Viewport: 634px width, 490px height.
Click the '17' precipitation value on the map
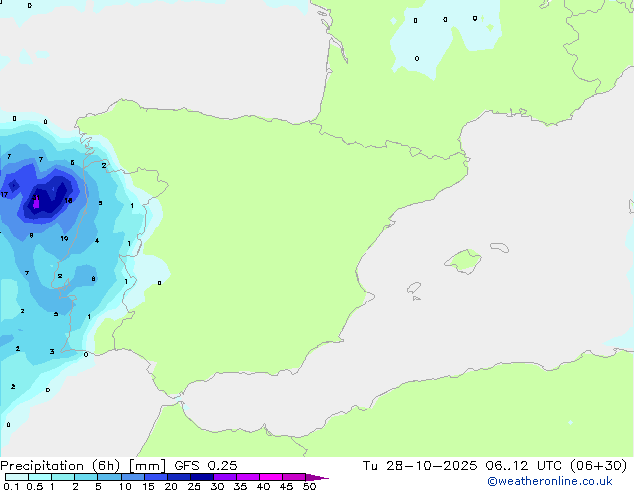(x=4, y=195)
